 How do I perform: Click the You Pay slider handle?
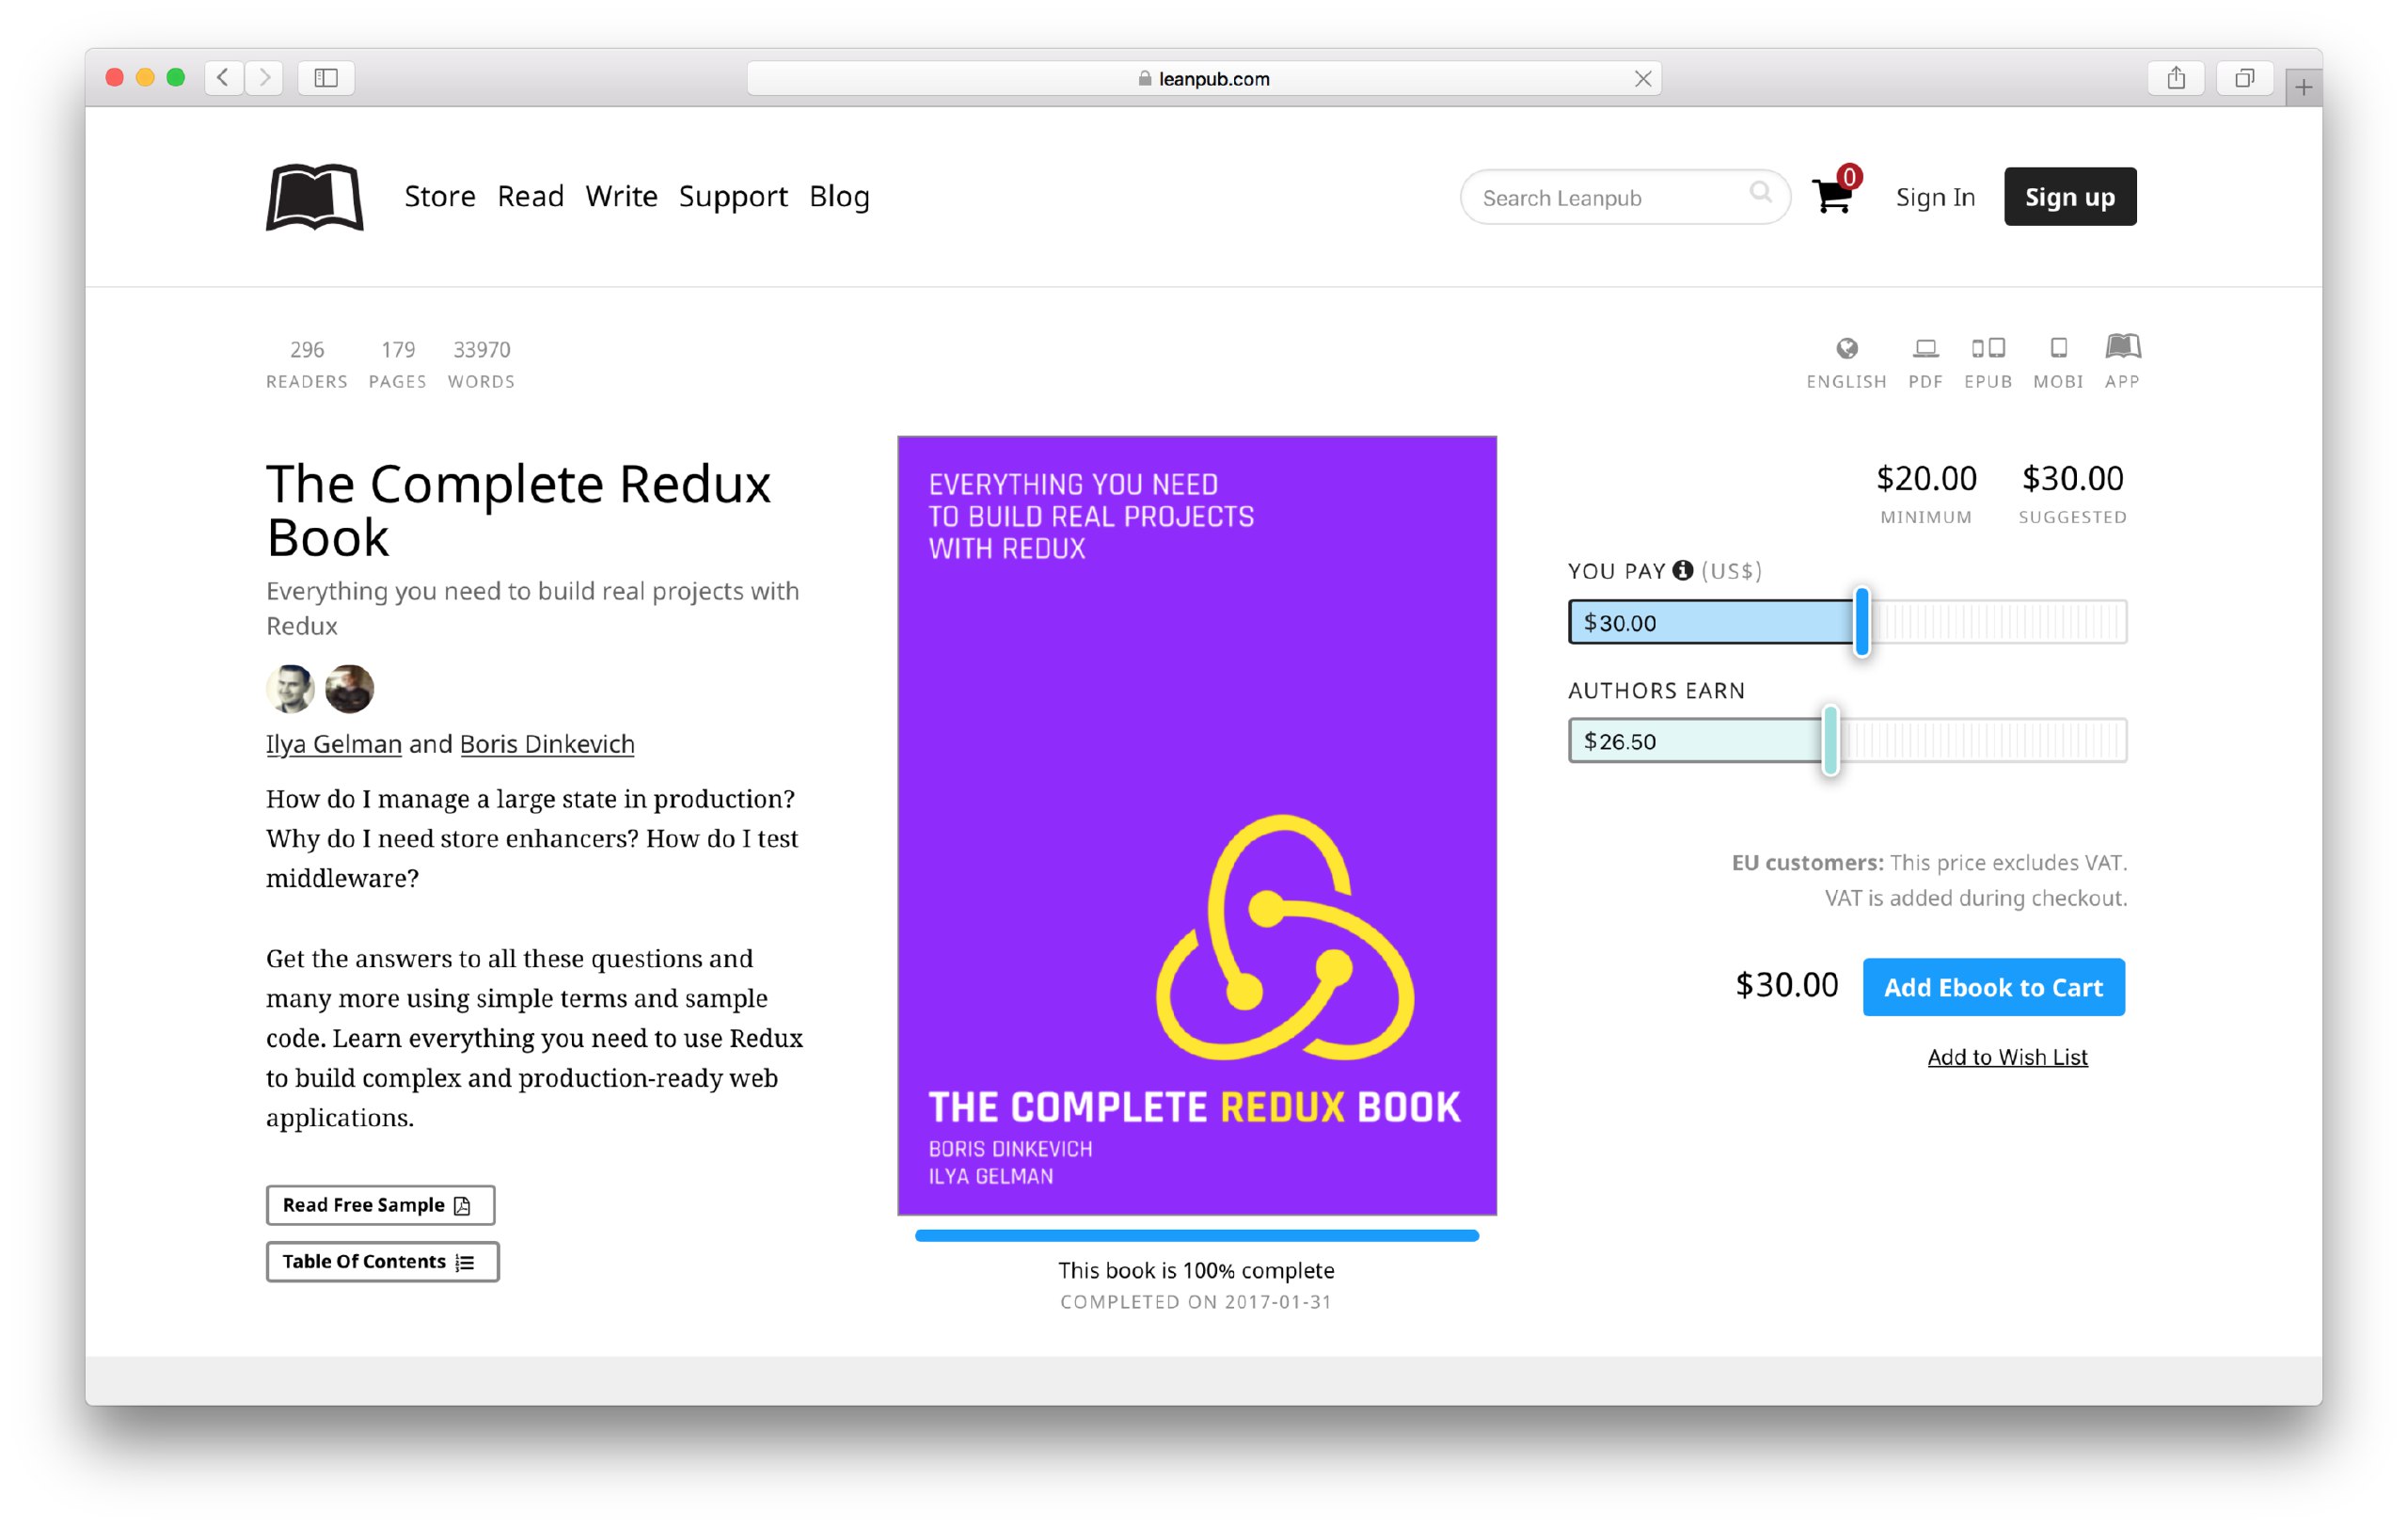pos(1861,621)
